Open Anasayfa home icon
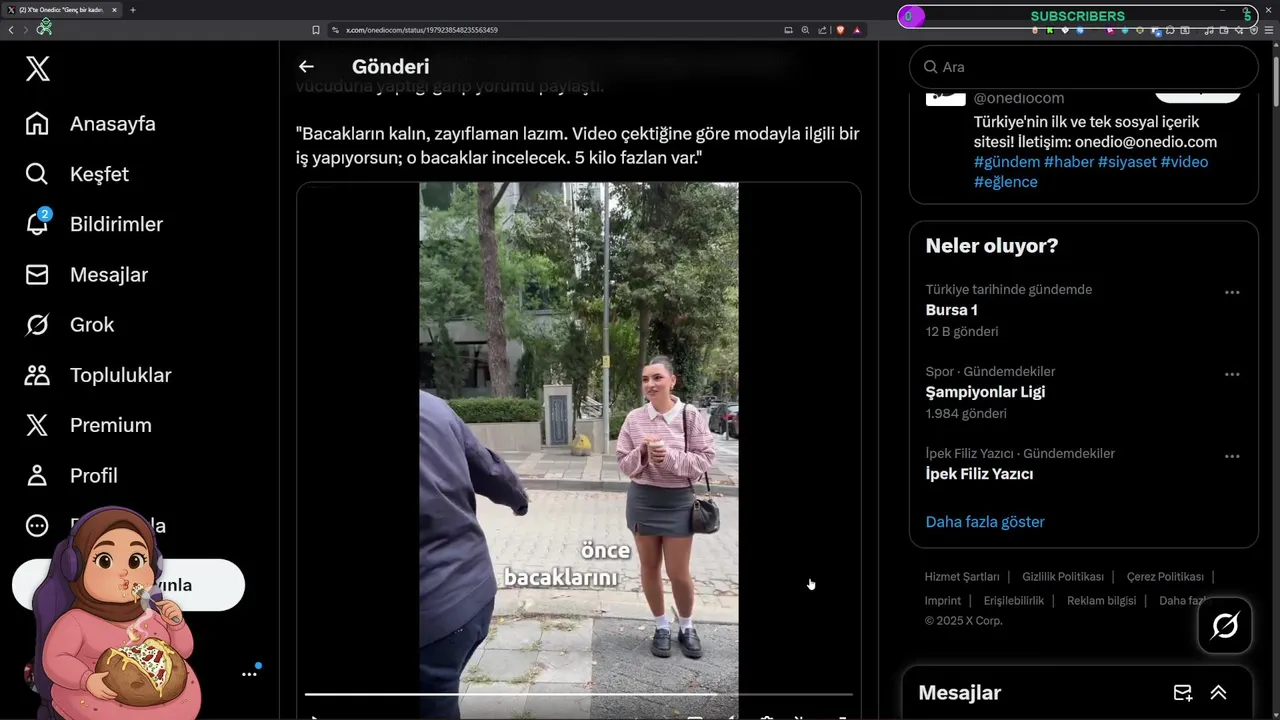The image size is (1280, 720). 37,123
